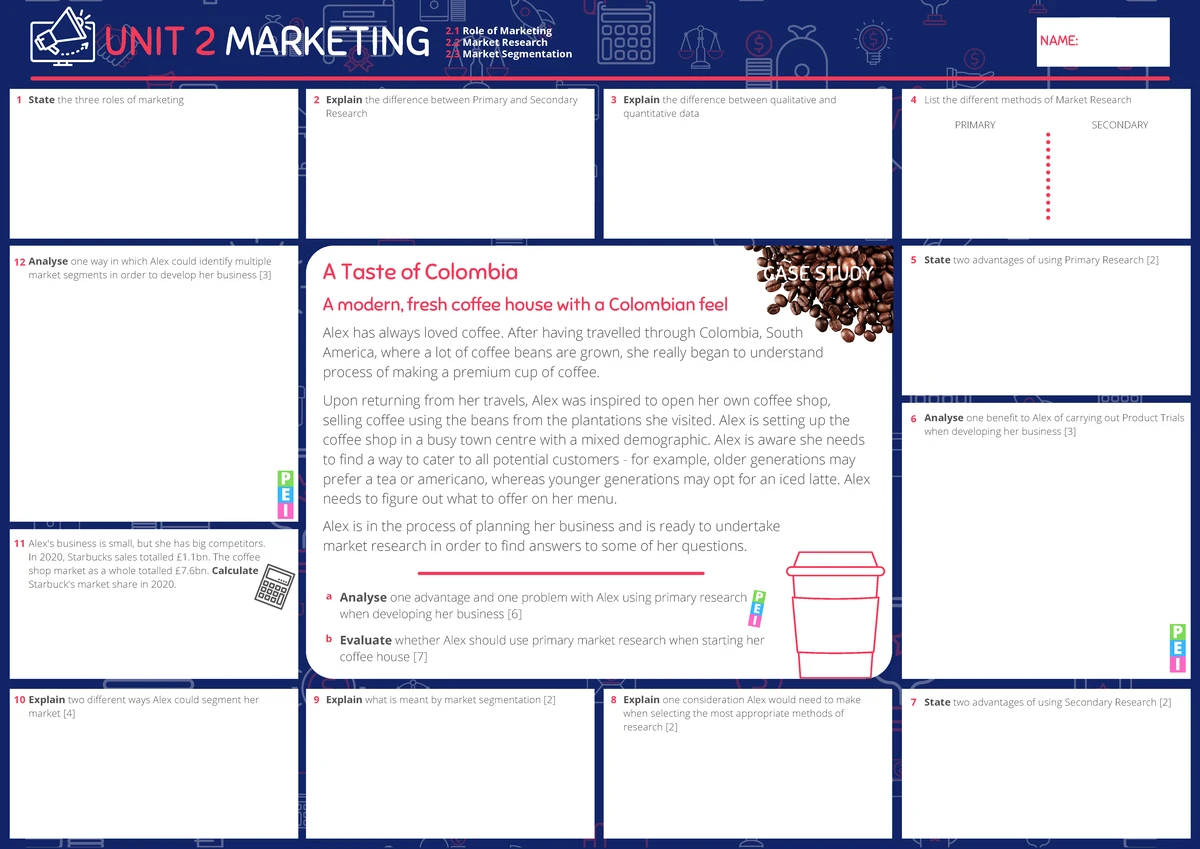Click the calculator icon in question 11
The width and height of the screenshot is (1200, 849).
273,588
